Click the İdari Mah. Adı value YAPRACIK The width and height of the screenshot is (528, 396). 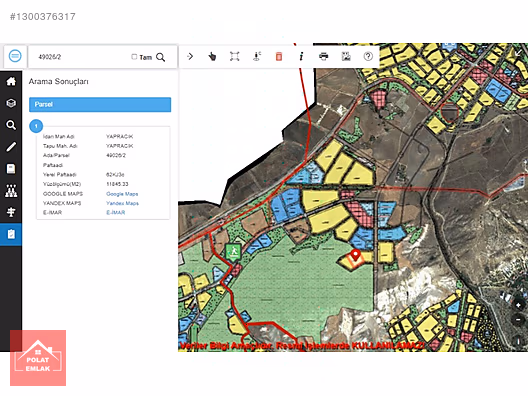(x=120, y=136)
